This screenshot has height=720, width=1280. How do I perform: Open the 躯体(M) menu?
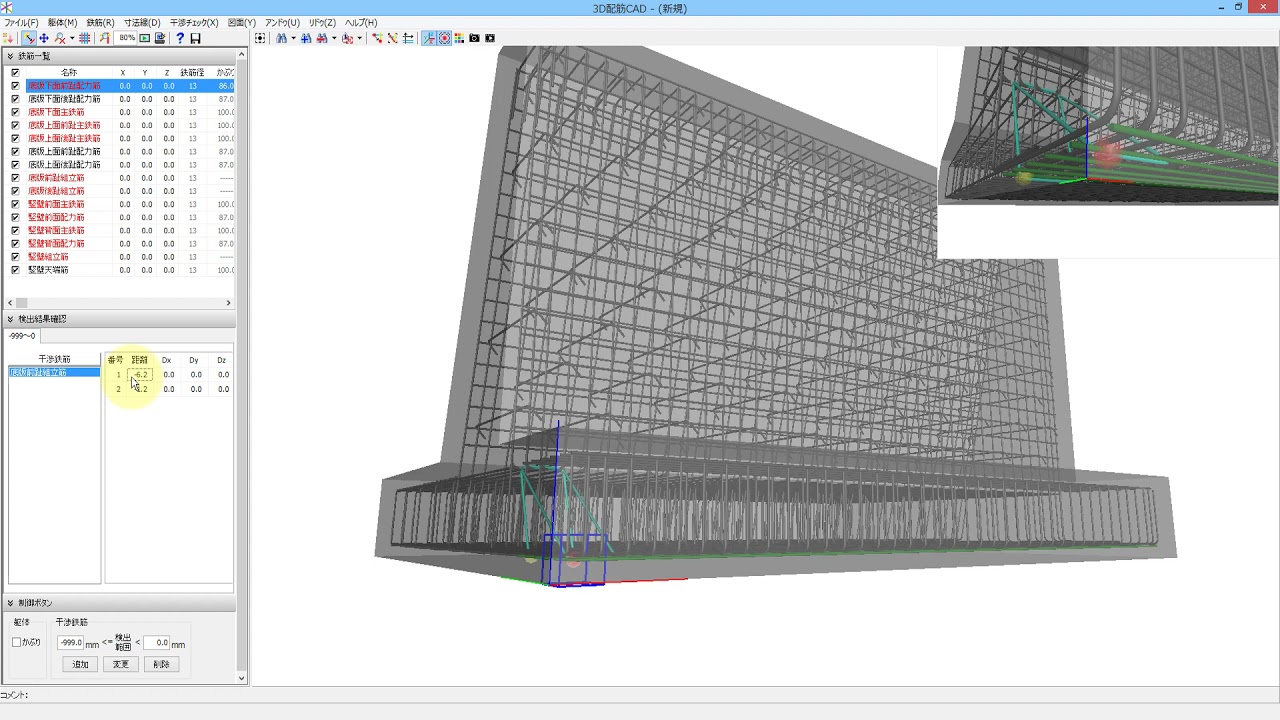point(62,22)
